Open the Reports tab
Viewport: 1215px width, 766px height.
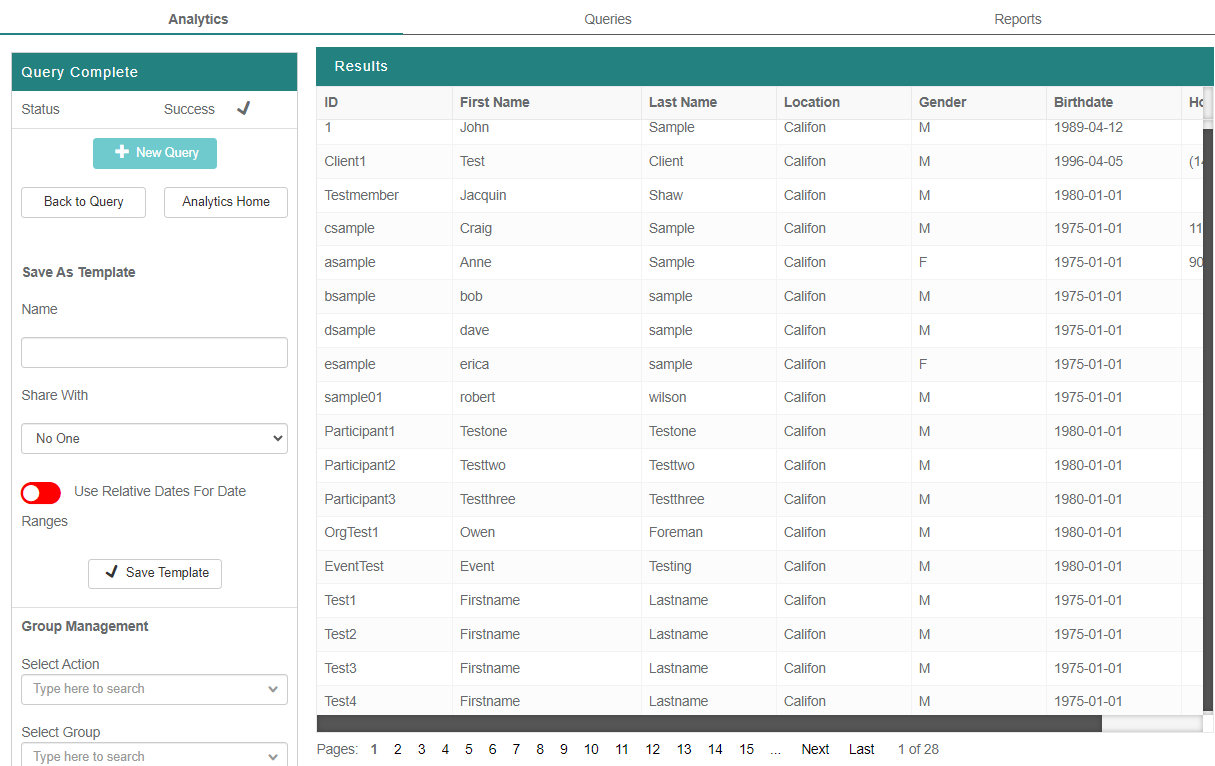point(1017,19)
